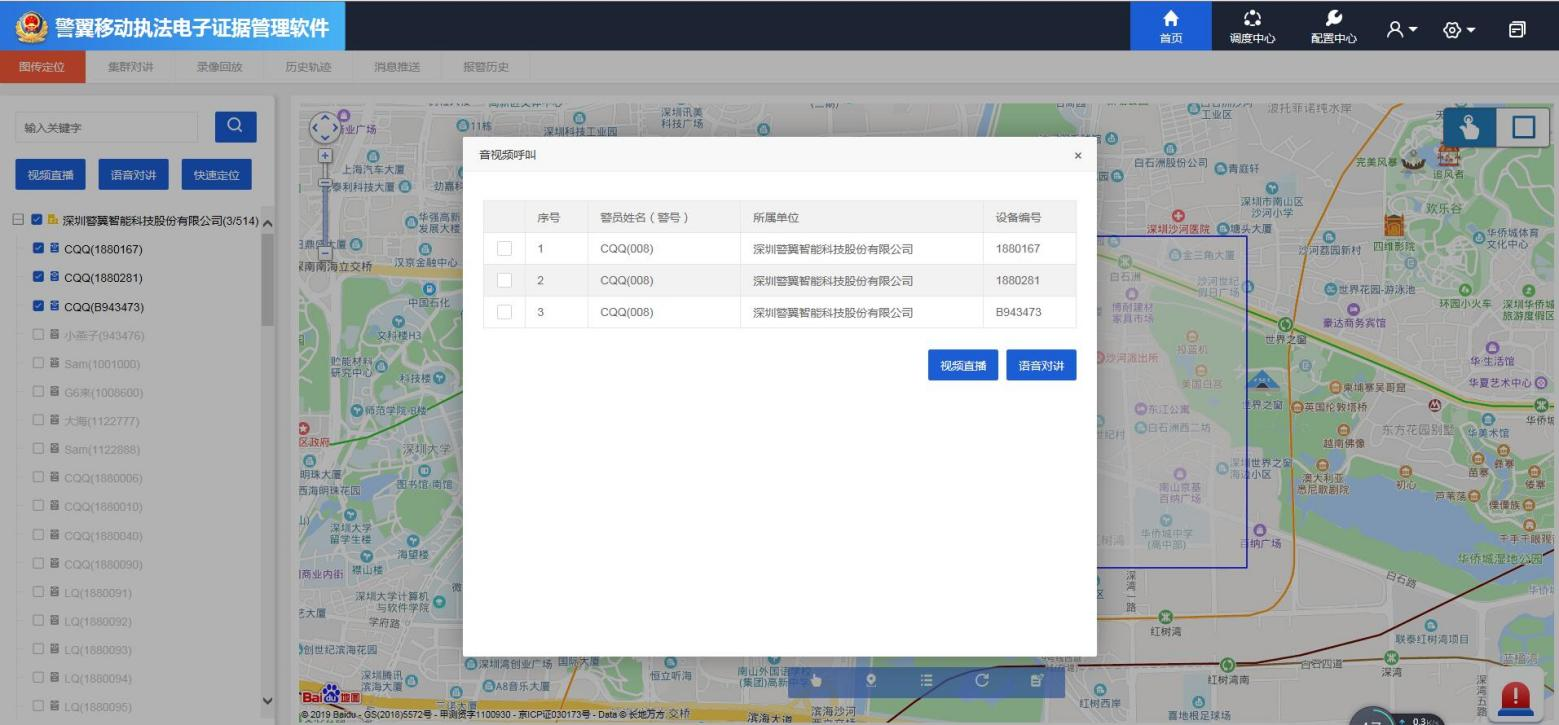Check 小燕子(943476) in device tree
This screenshot has height=725, width=1559.
point(39,335)
